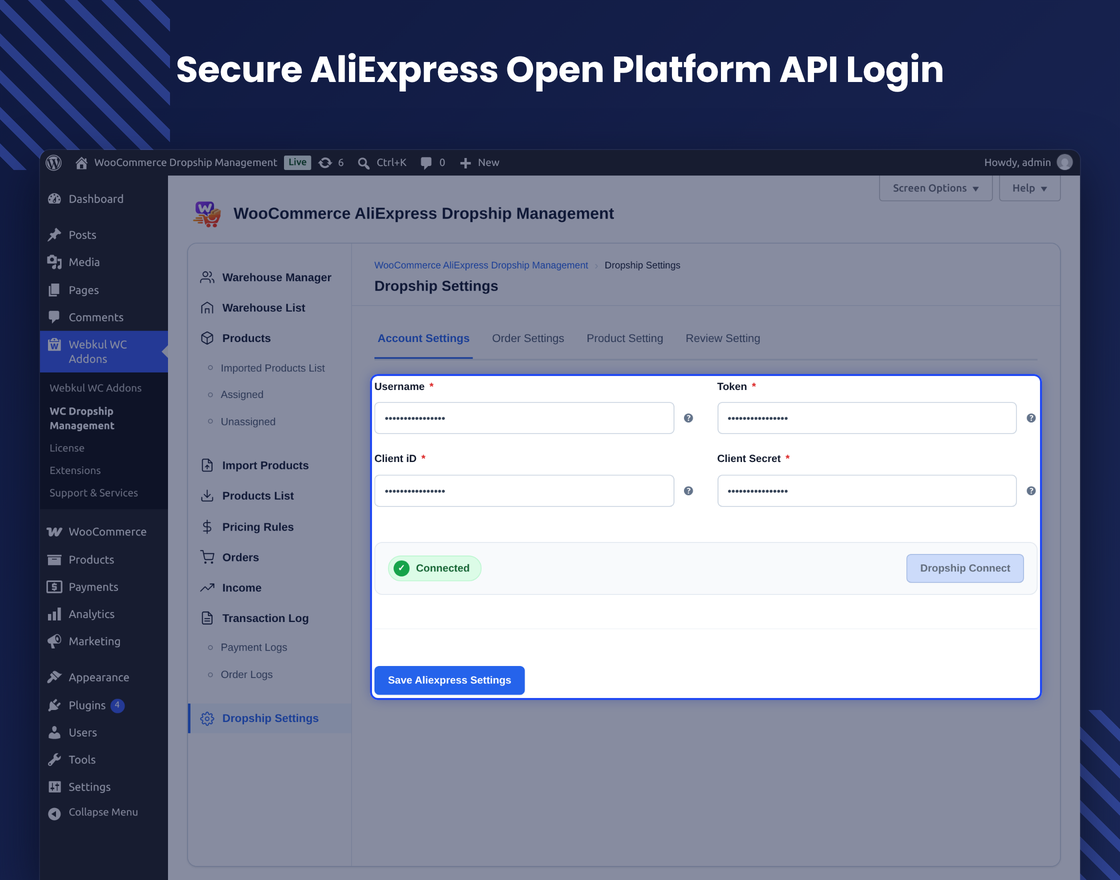Screen dimensions: 1120x880
Task: Click the updates icon showing 6
Action: 325,163
